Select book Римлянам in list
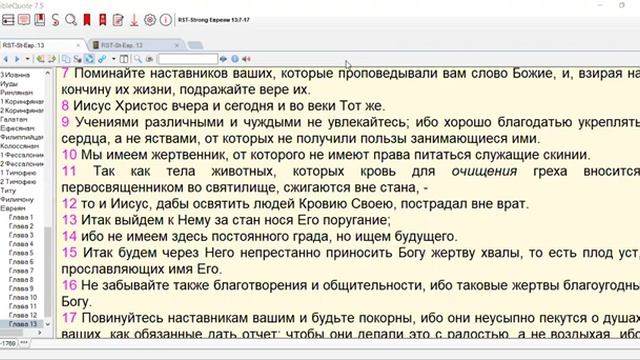 pyautogui.click(x=16, y=93)
